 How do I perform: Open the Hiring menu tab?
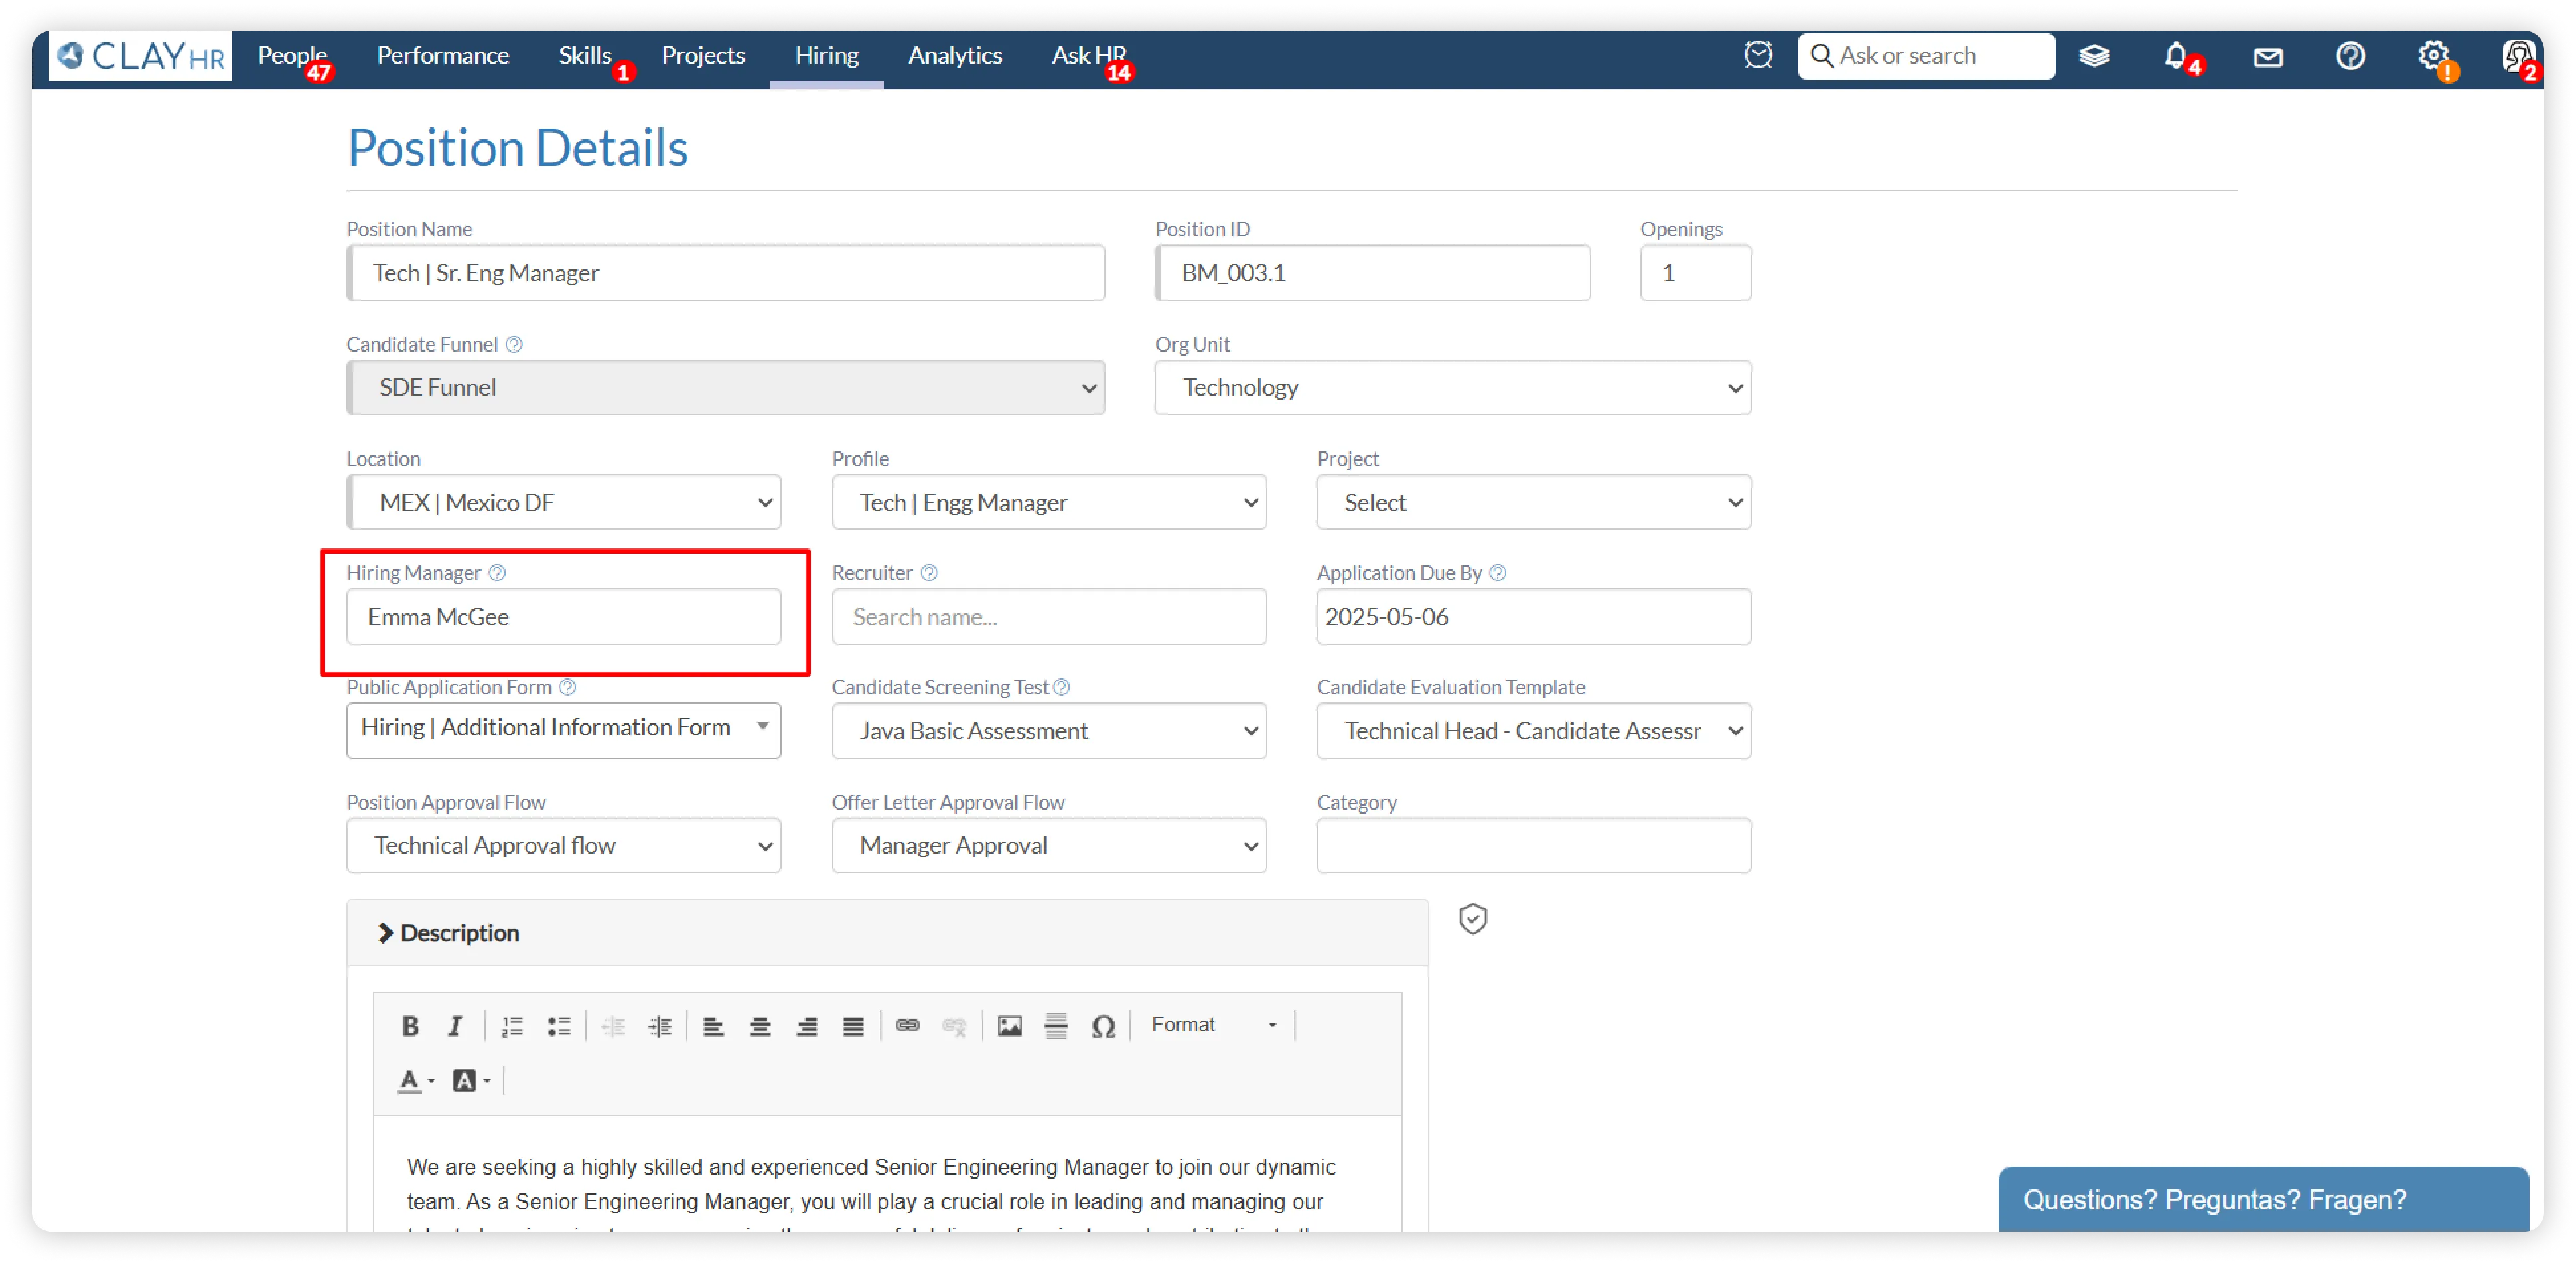(826, 56)
